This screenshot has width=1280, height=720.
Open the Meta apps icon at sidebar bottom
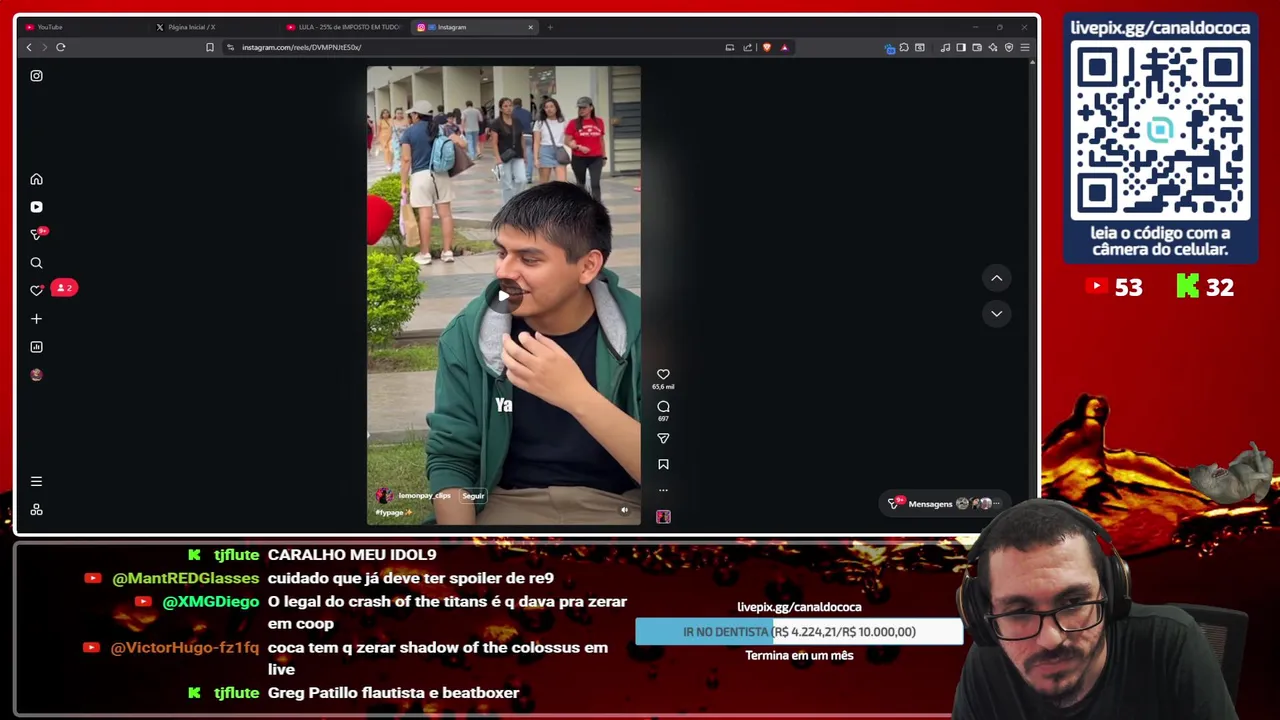point(36,509)
